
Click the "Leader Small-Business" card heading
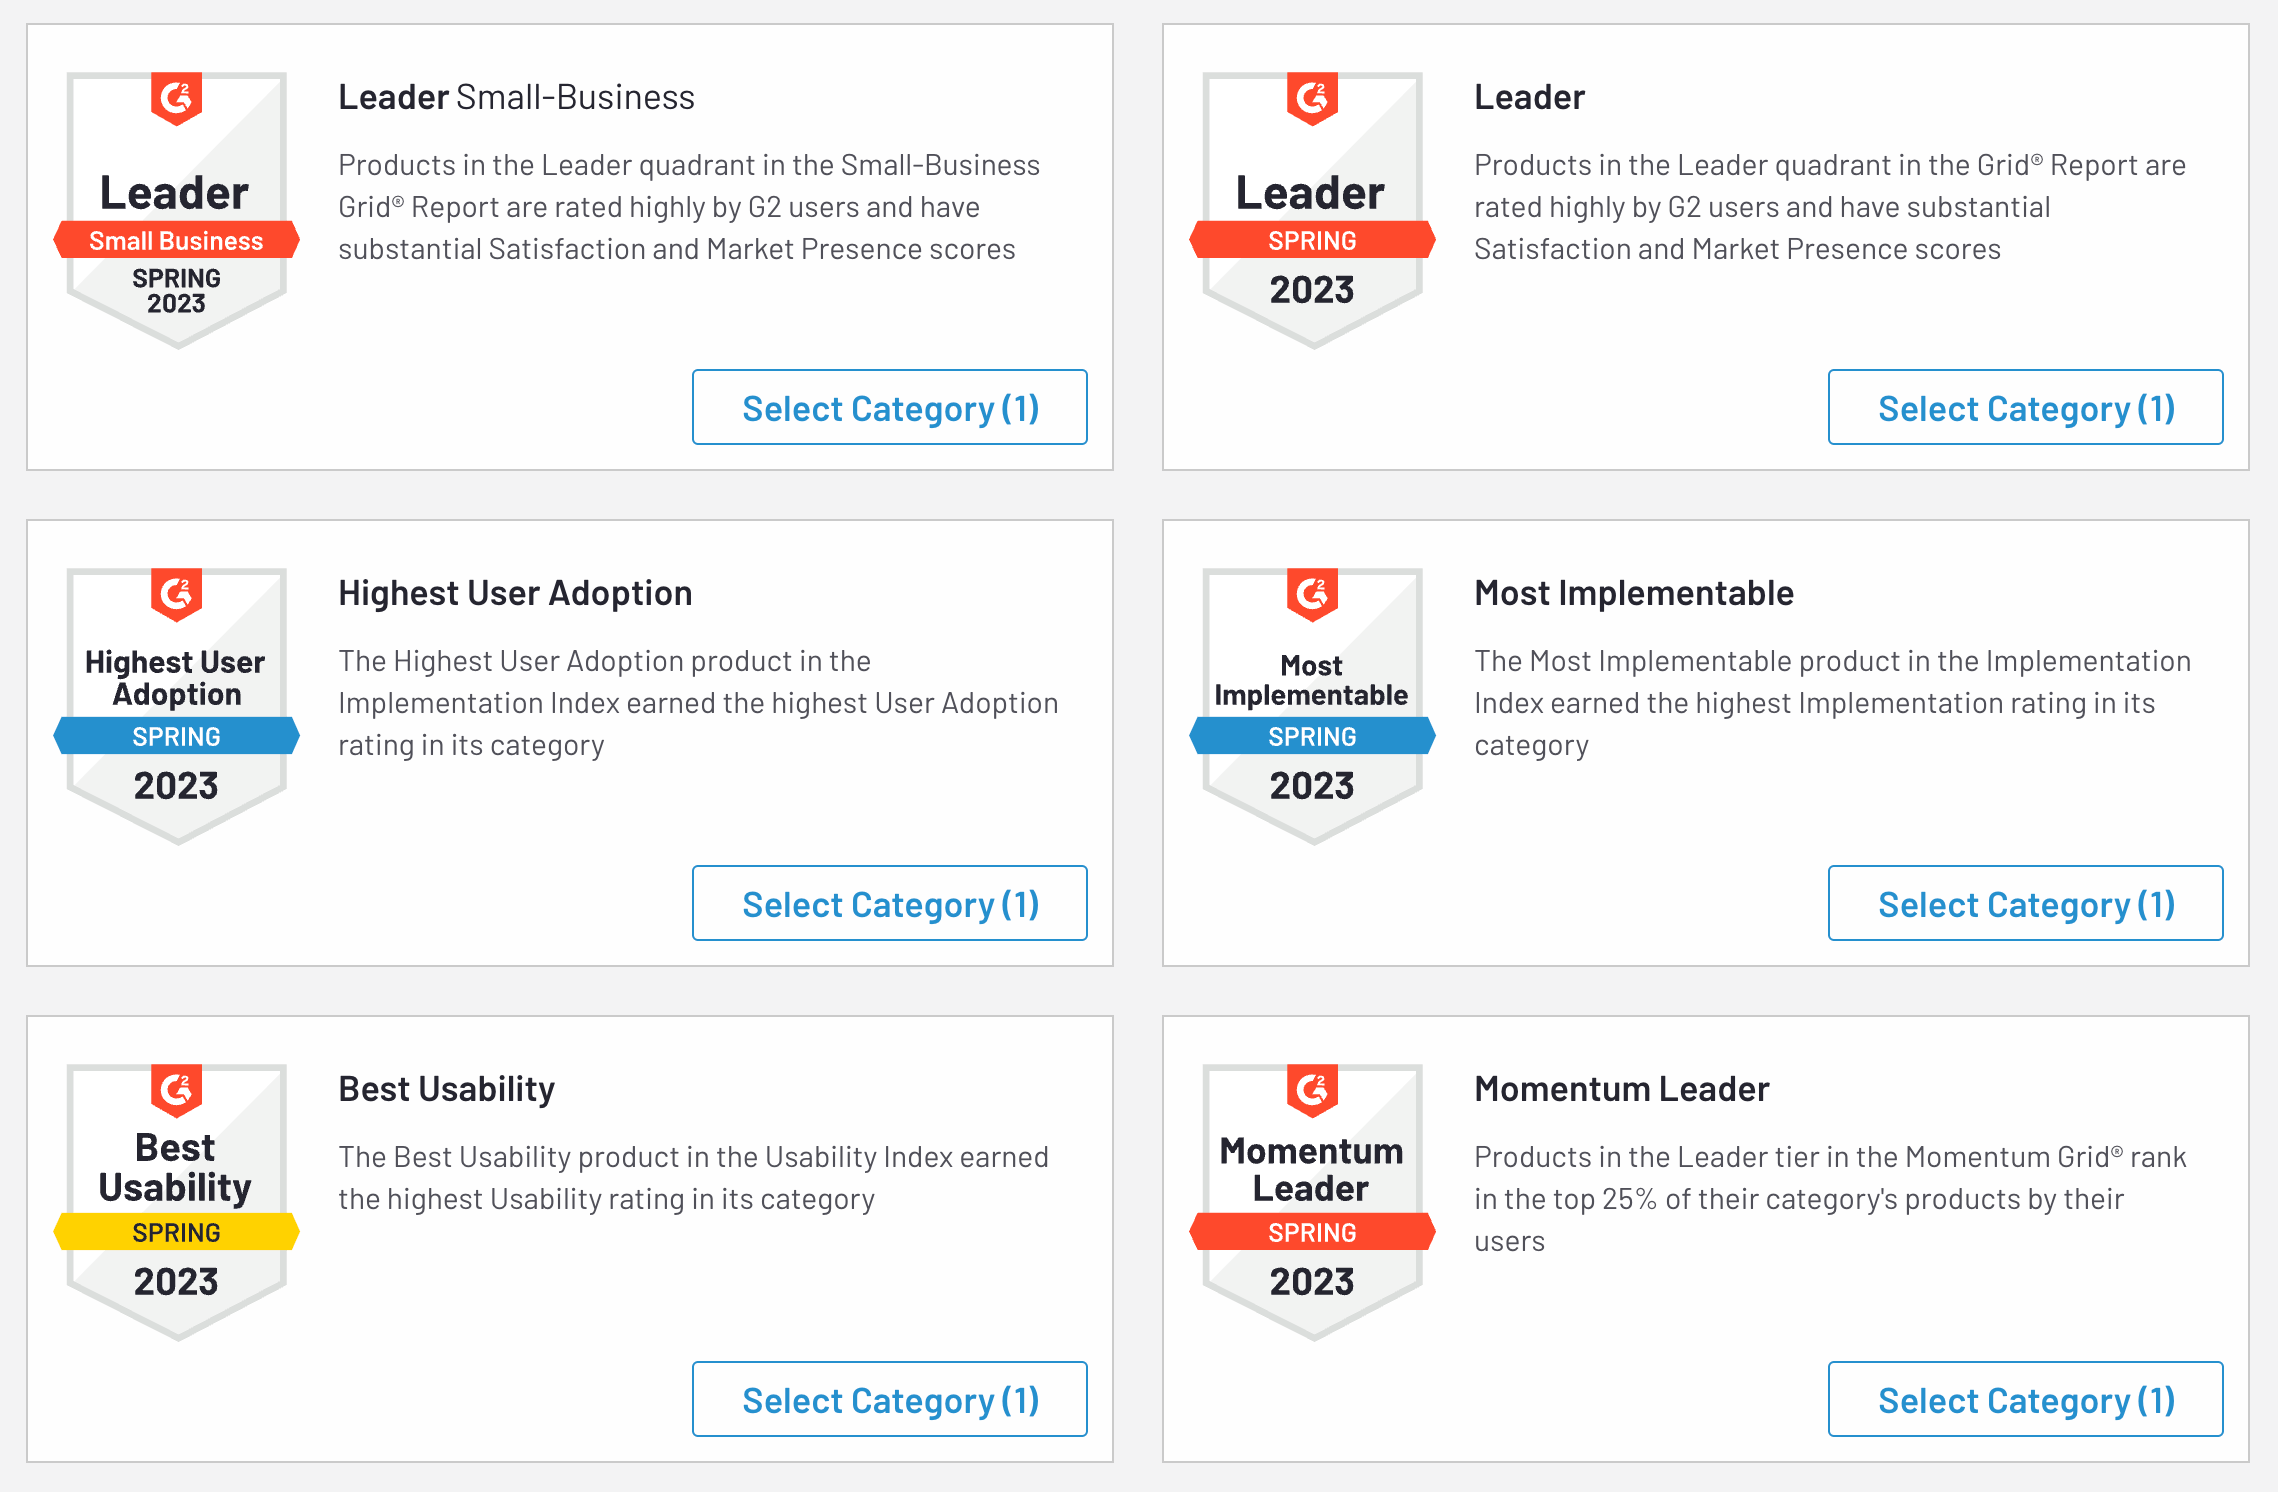click(x=516, y=97)
